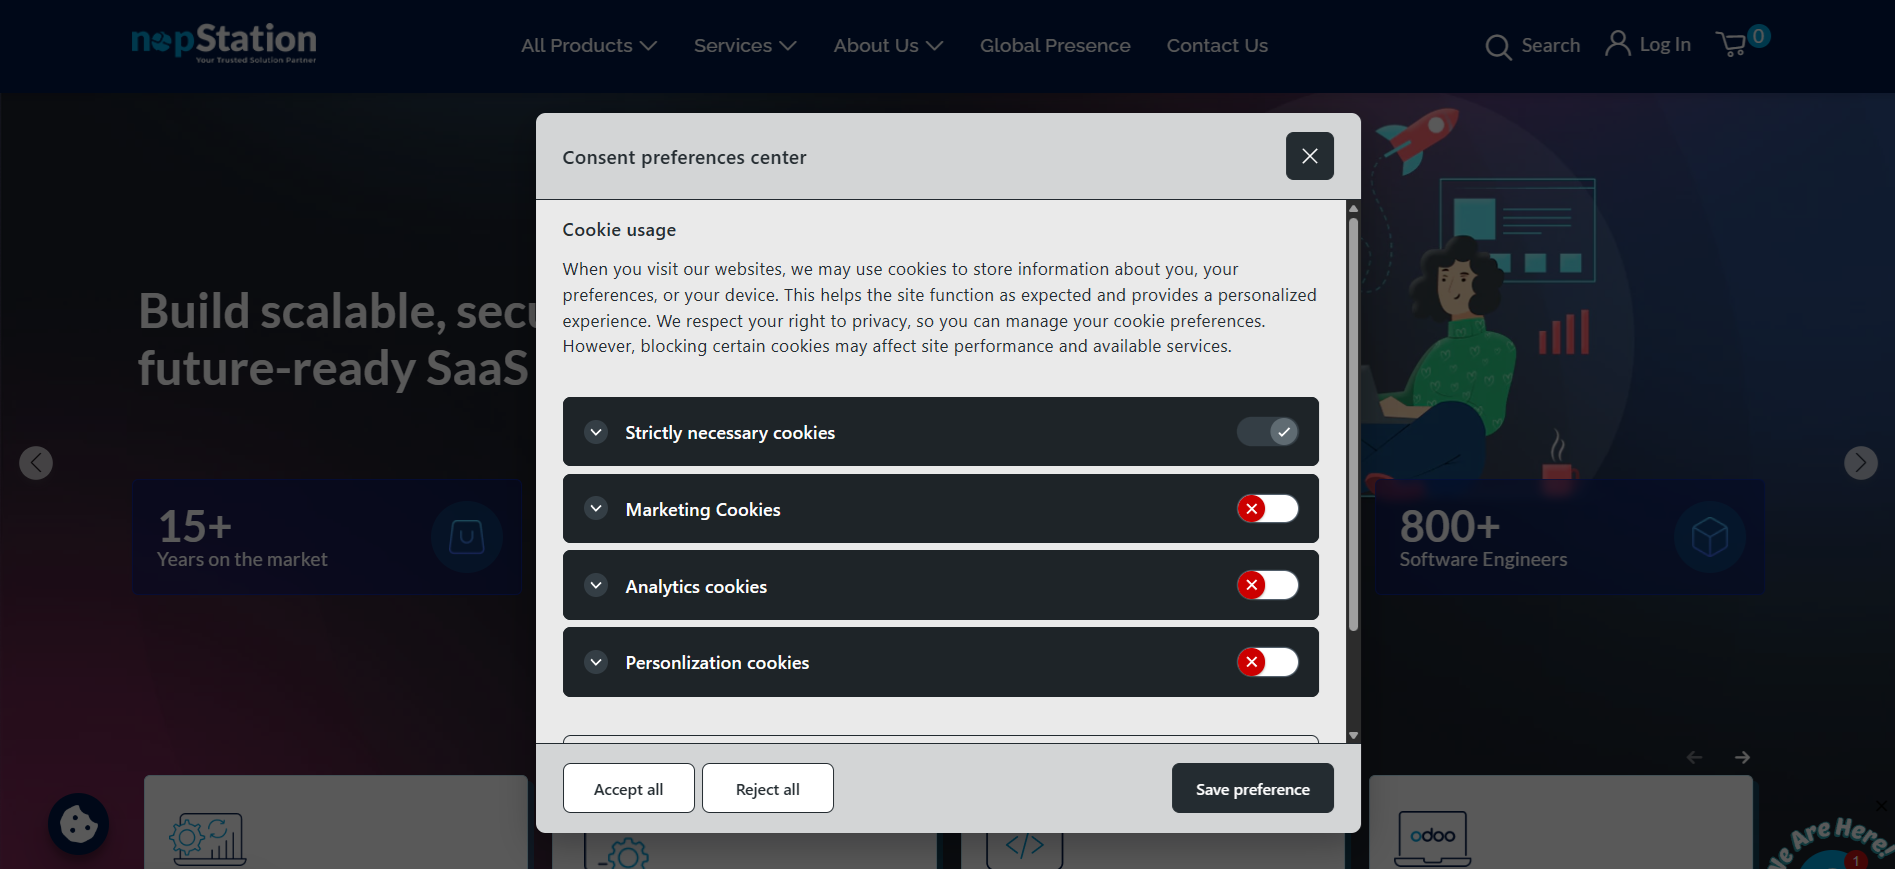Open the All Products dropdown menu

tap(589, 46)
